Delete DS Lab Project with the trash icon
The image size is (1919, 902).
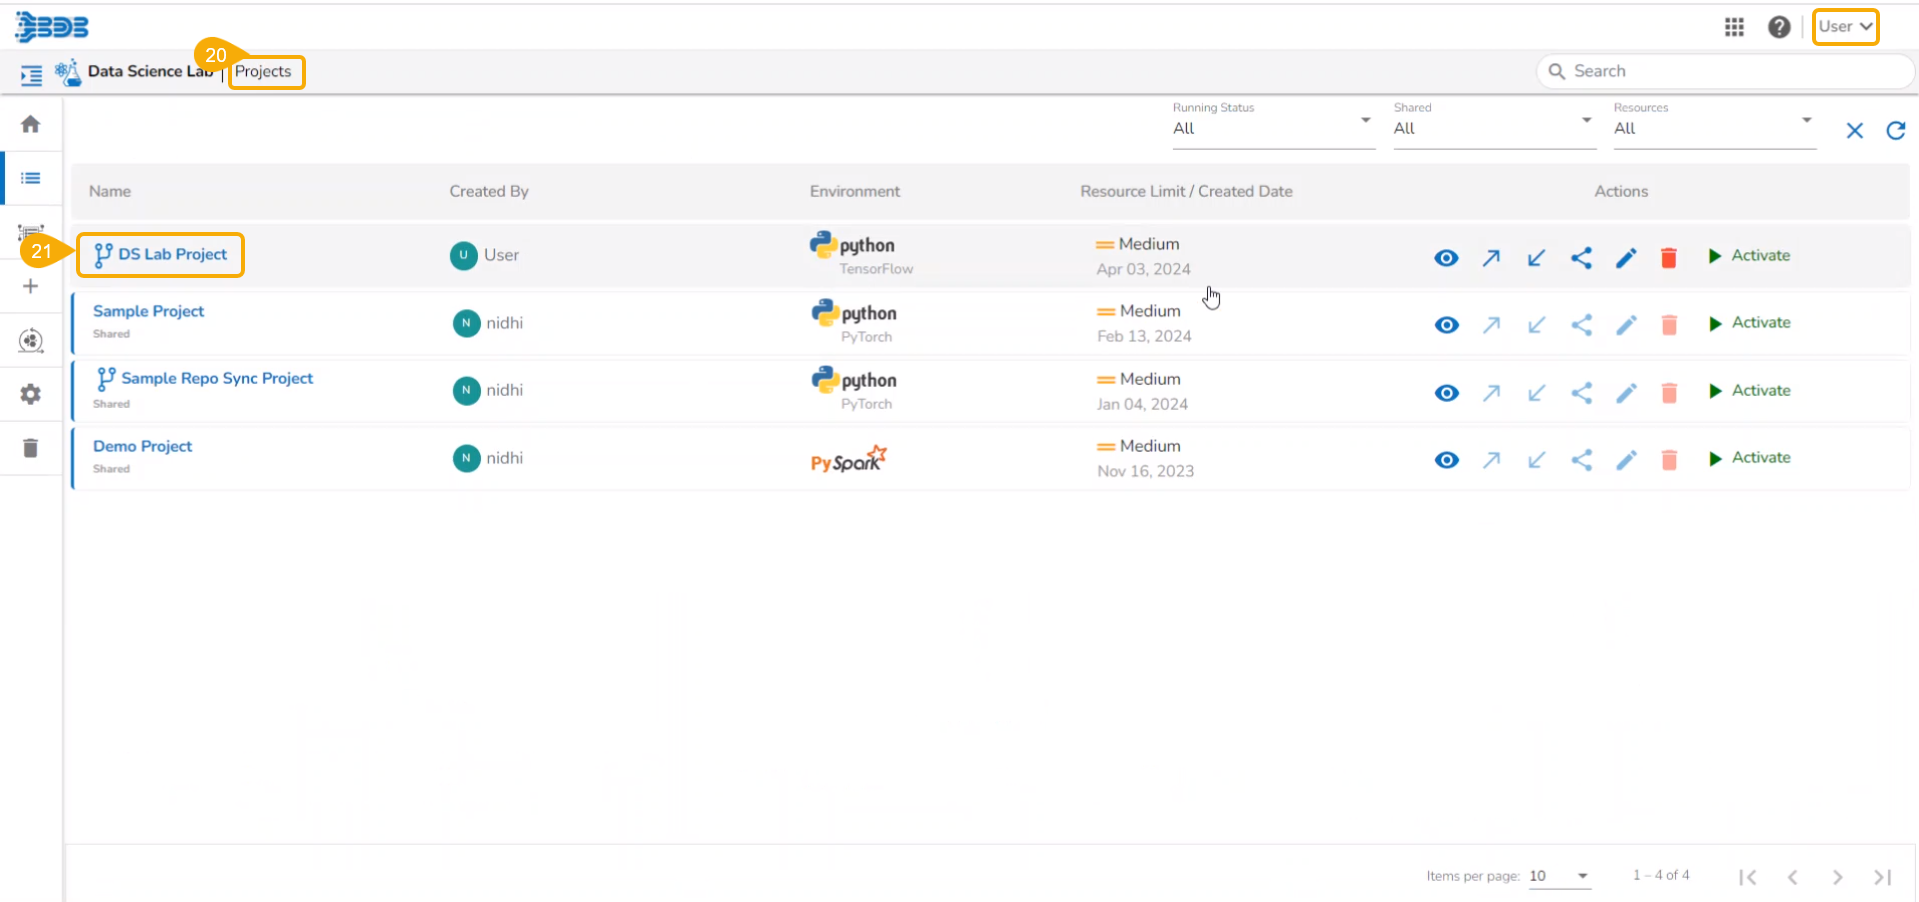click(x=1668, y=258)
